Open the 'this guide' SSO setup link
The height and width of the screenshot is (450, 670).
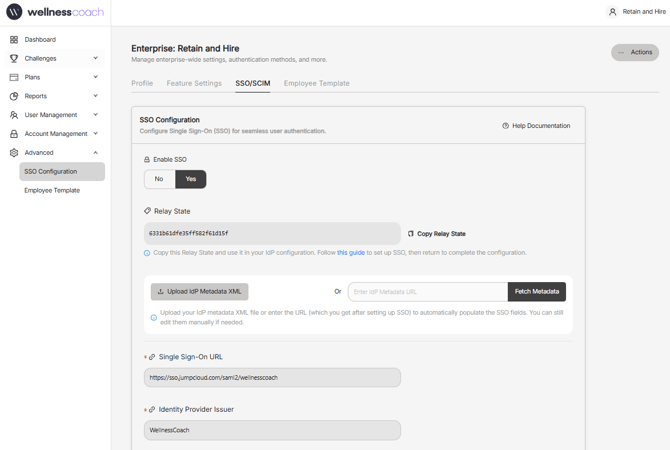coord(351,253)
